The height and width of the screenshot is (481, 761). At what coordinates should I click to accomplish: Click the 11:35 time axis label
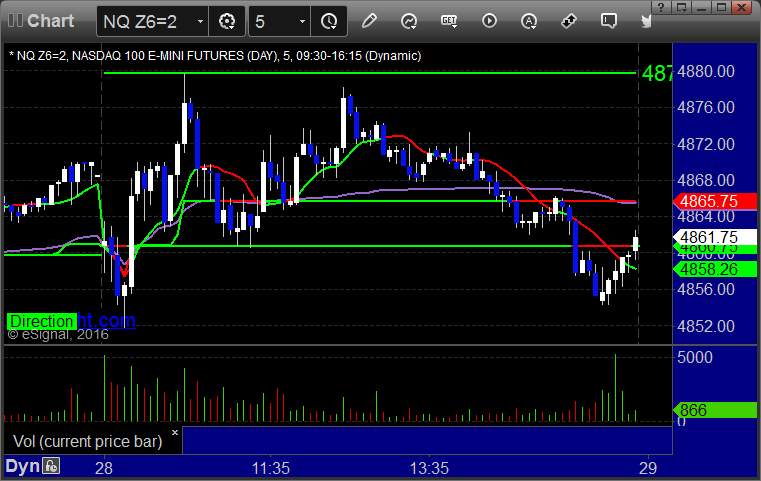pyautogui.click(x=271, y=468)
